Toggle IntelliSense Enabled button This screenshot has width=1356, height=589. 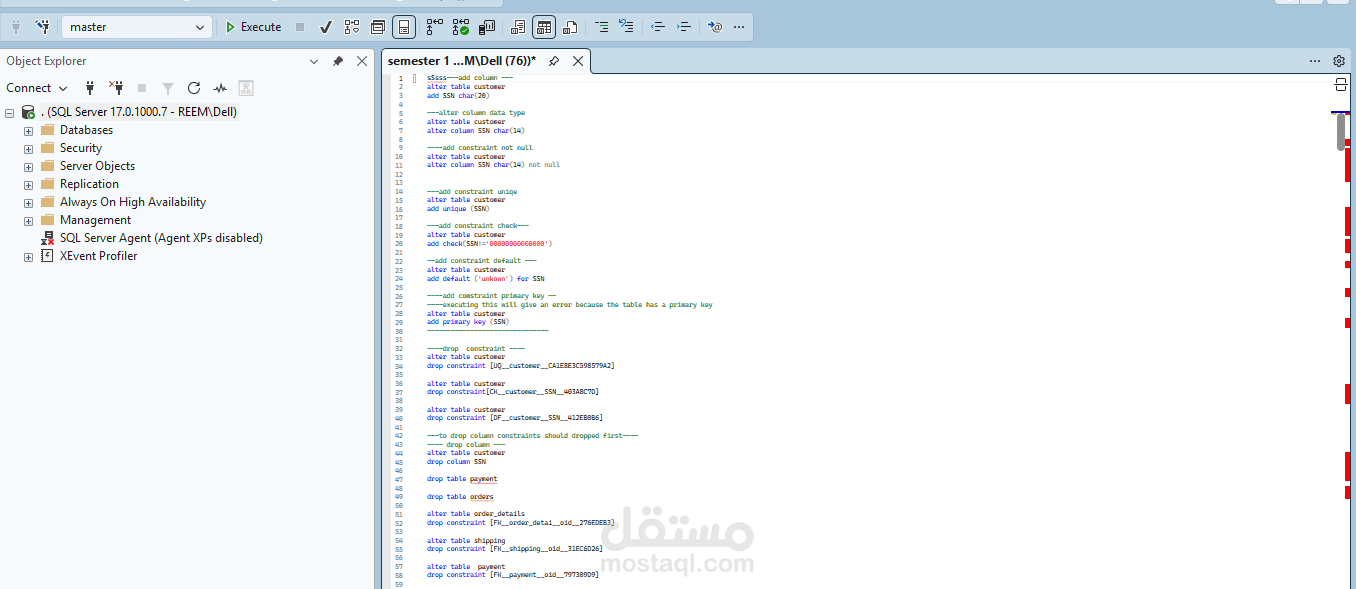coord(404,27)
